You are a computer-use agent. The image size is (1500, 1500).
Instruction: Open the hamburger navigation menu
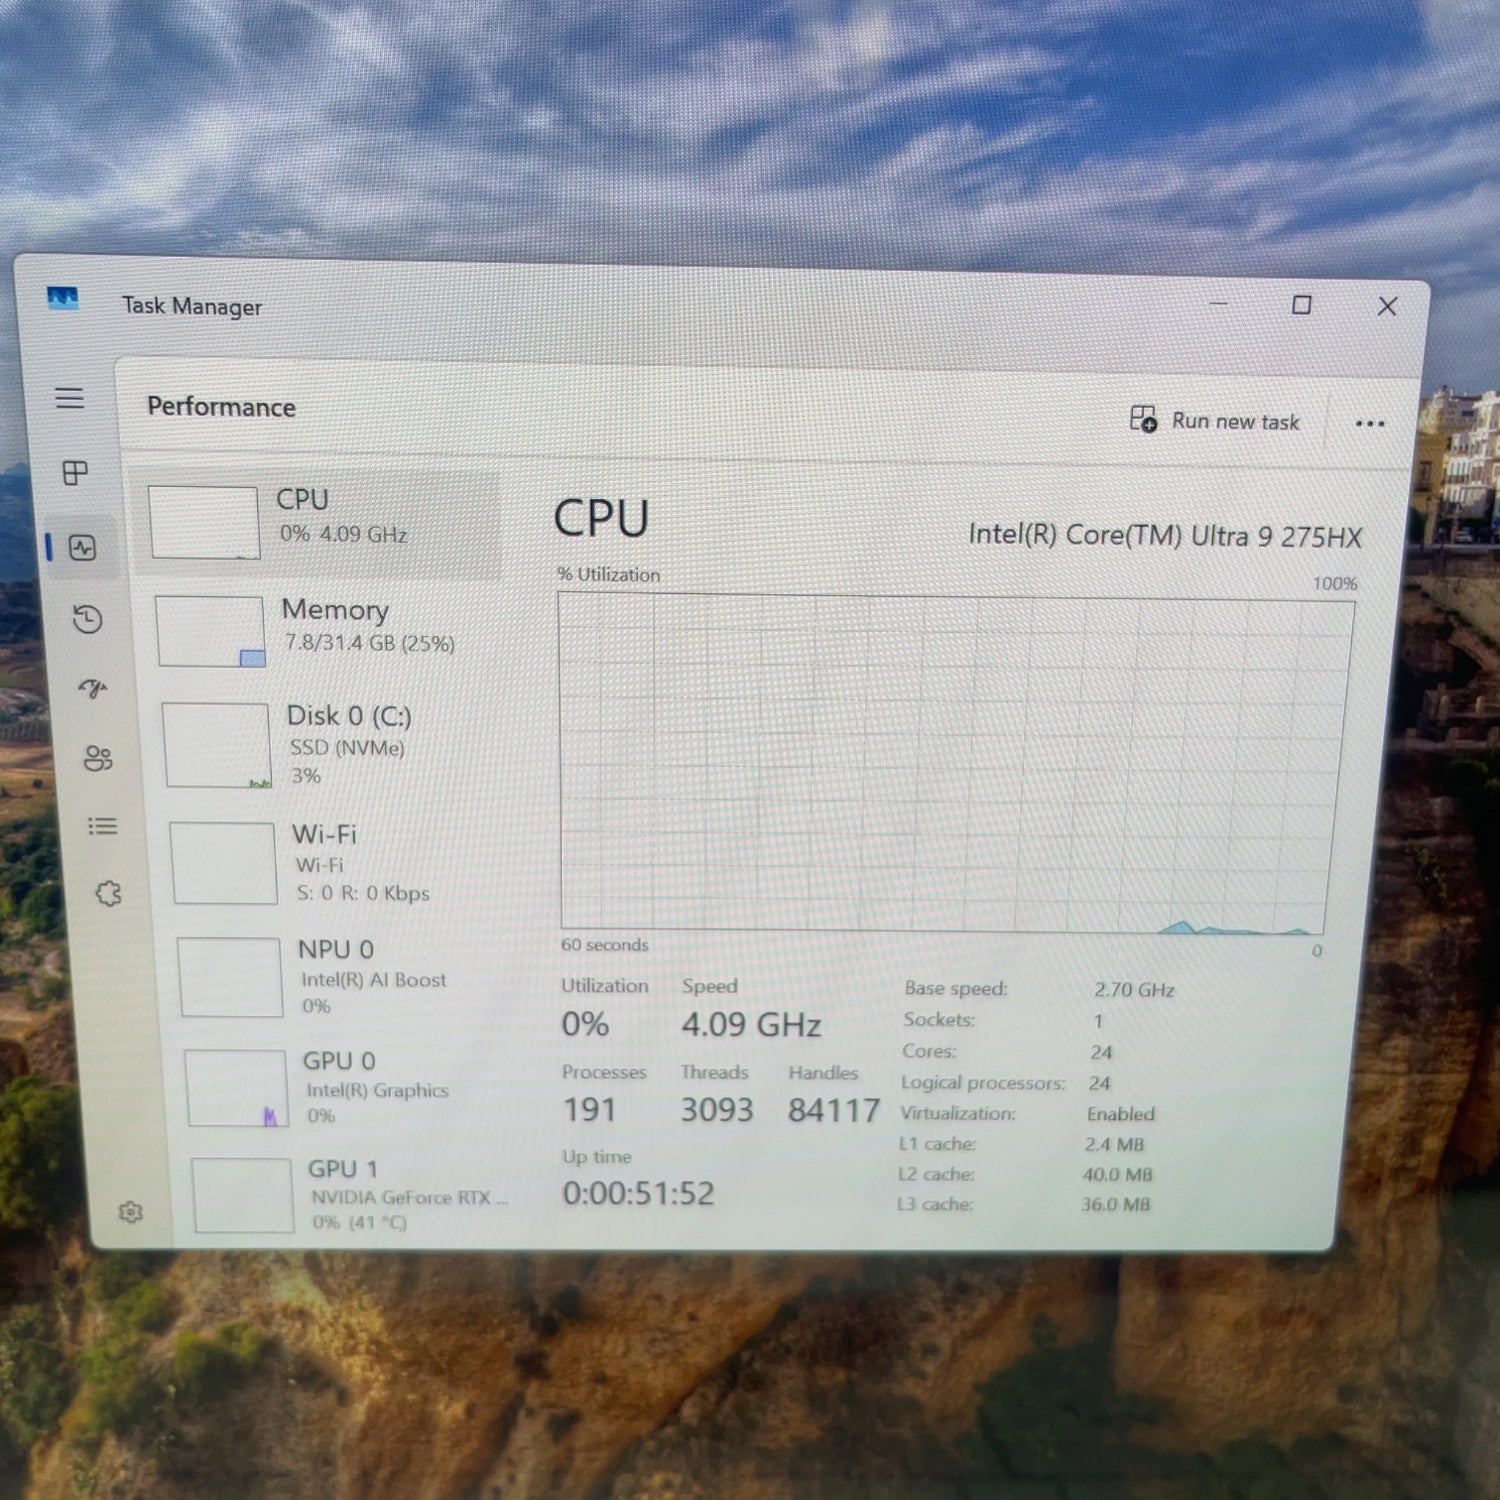pyautogui.click(x=69, y=398)
